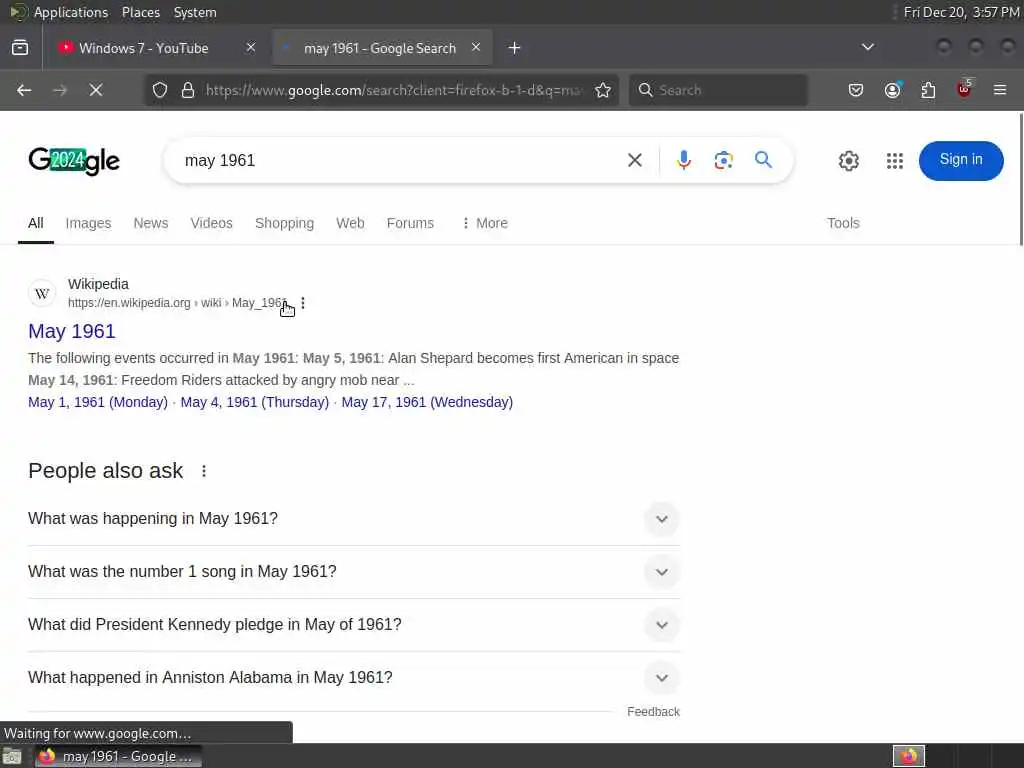Select the Videos search tab
1024x768 pixels.
coord(212,223)
